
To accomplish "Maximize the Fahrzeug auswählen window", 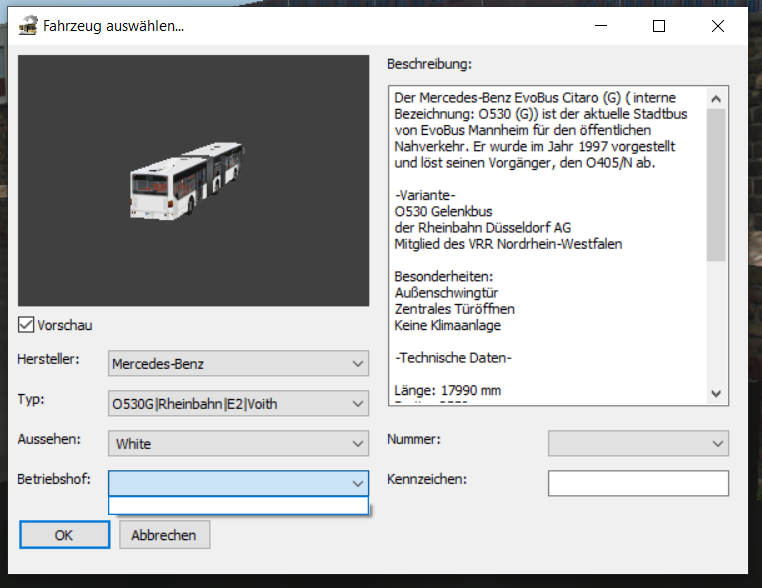I will [x=659, y=26].
